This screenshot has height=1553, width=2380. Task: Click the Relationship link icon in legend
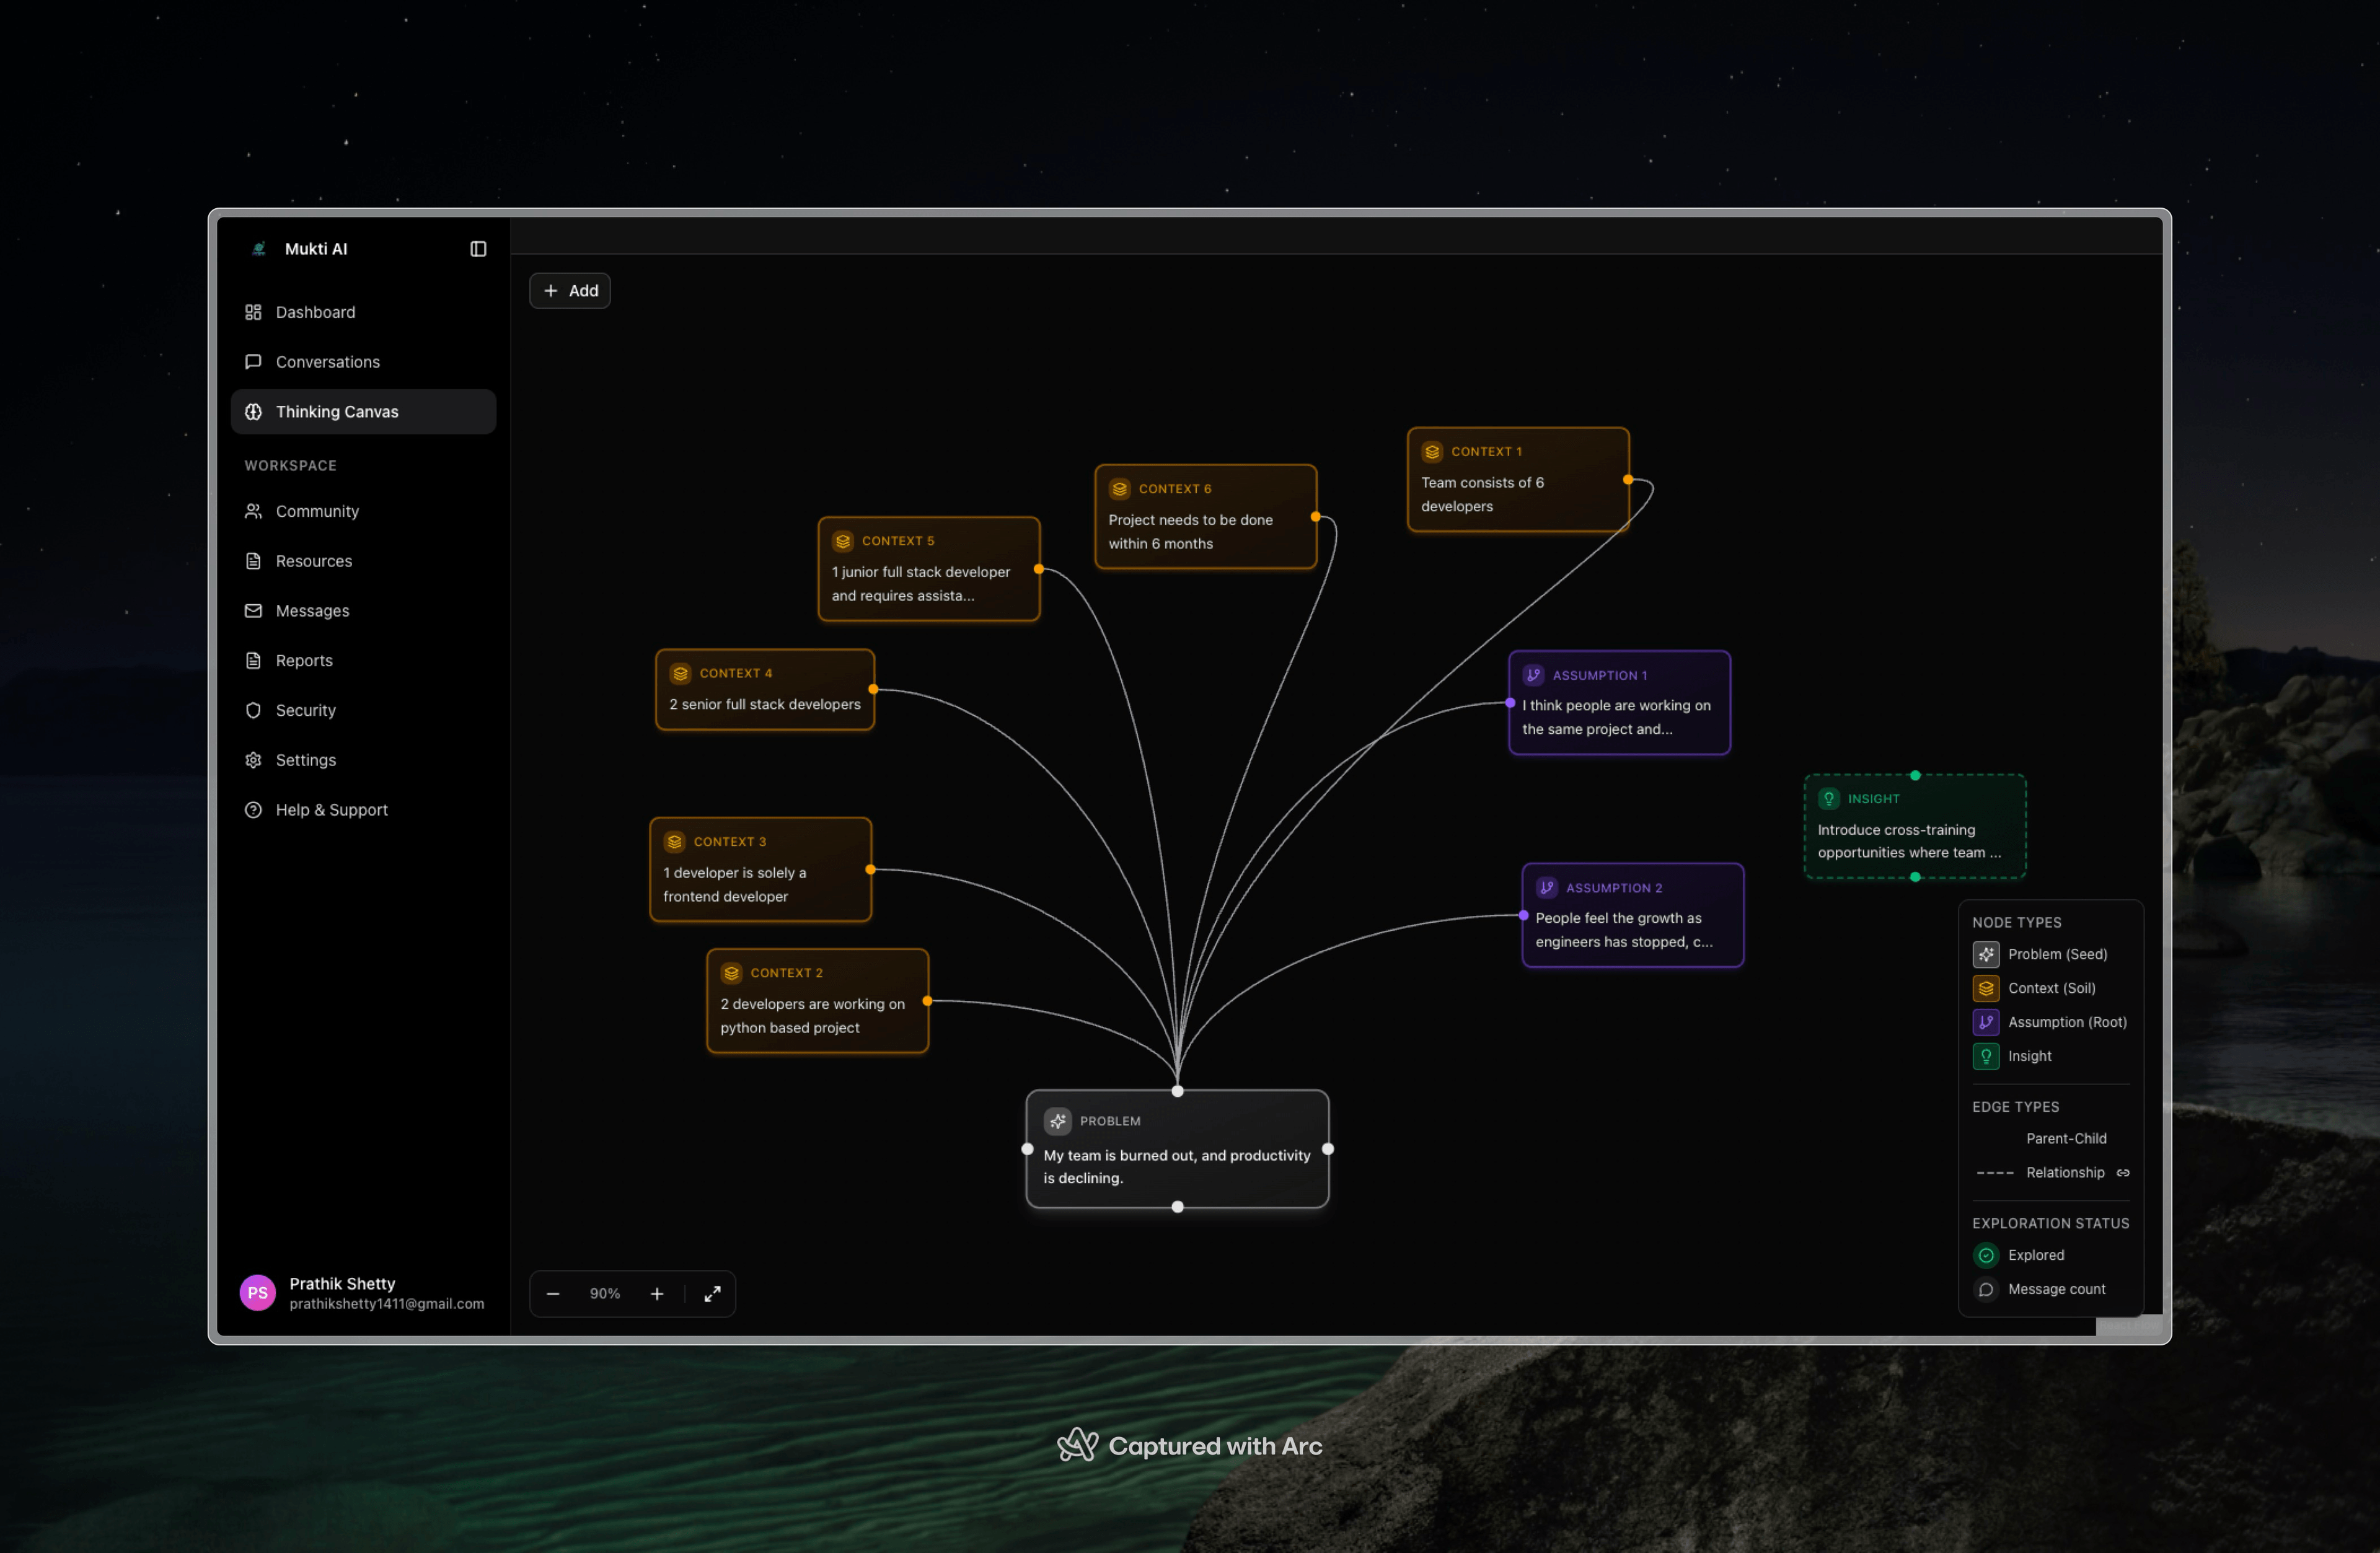pyautogui.click(x=2122, y=1172)
